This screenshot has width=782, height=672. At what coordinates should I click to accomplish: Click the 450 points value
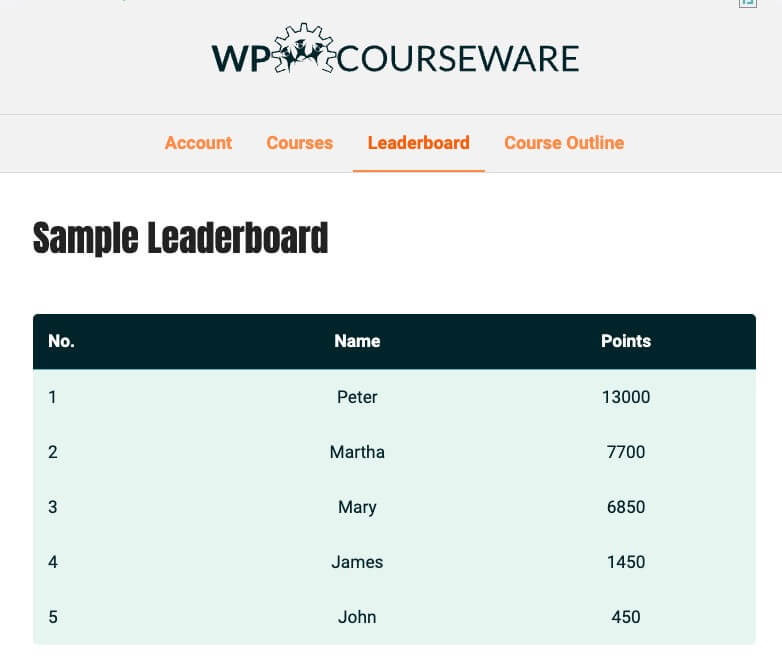[x=626, y=617]
